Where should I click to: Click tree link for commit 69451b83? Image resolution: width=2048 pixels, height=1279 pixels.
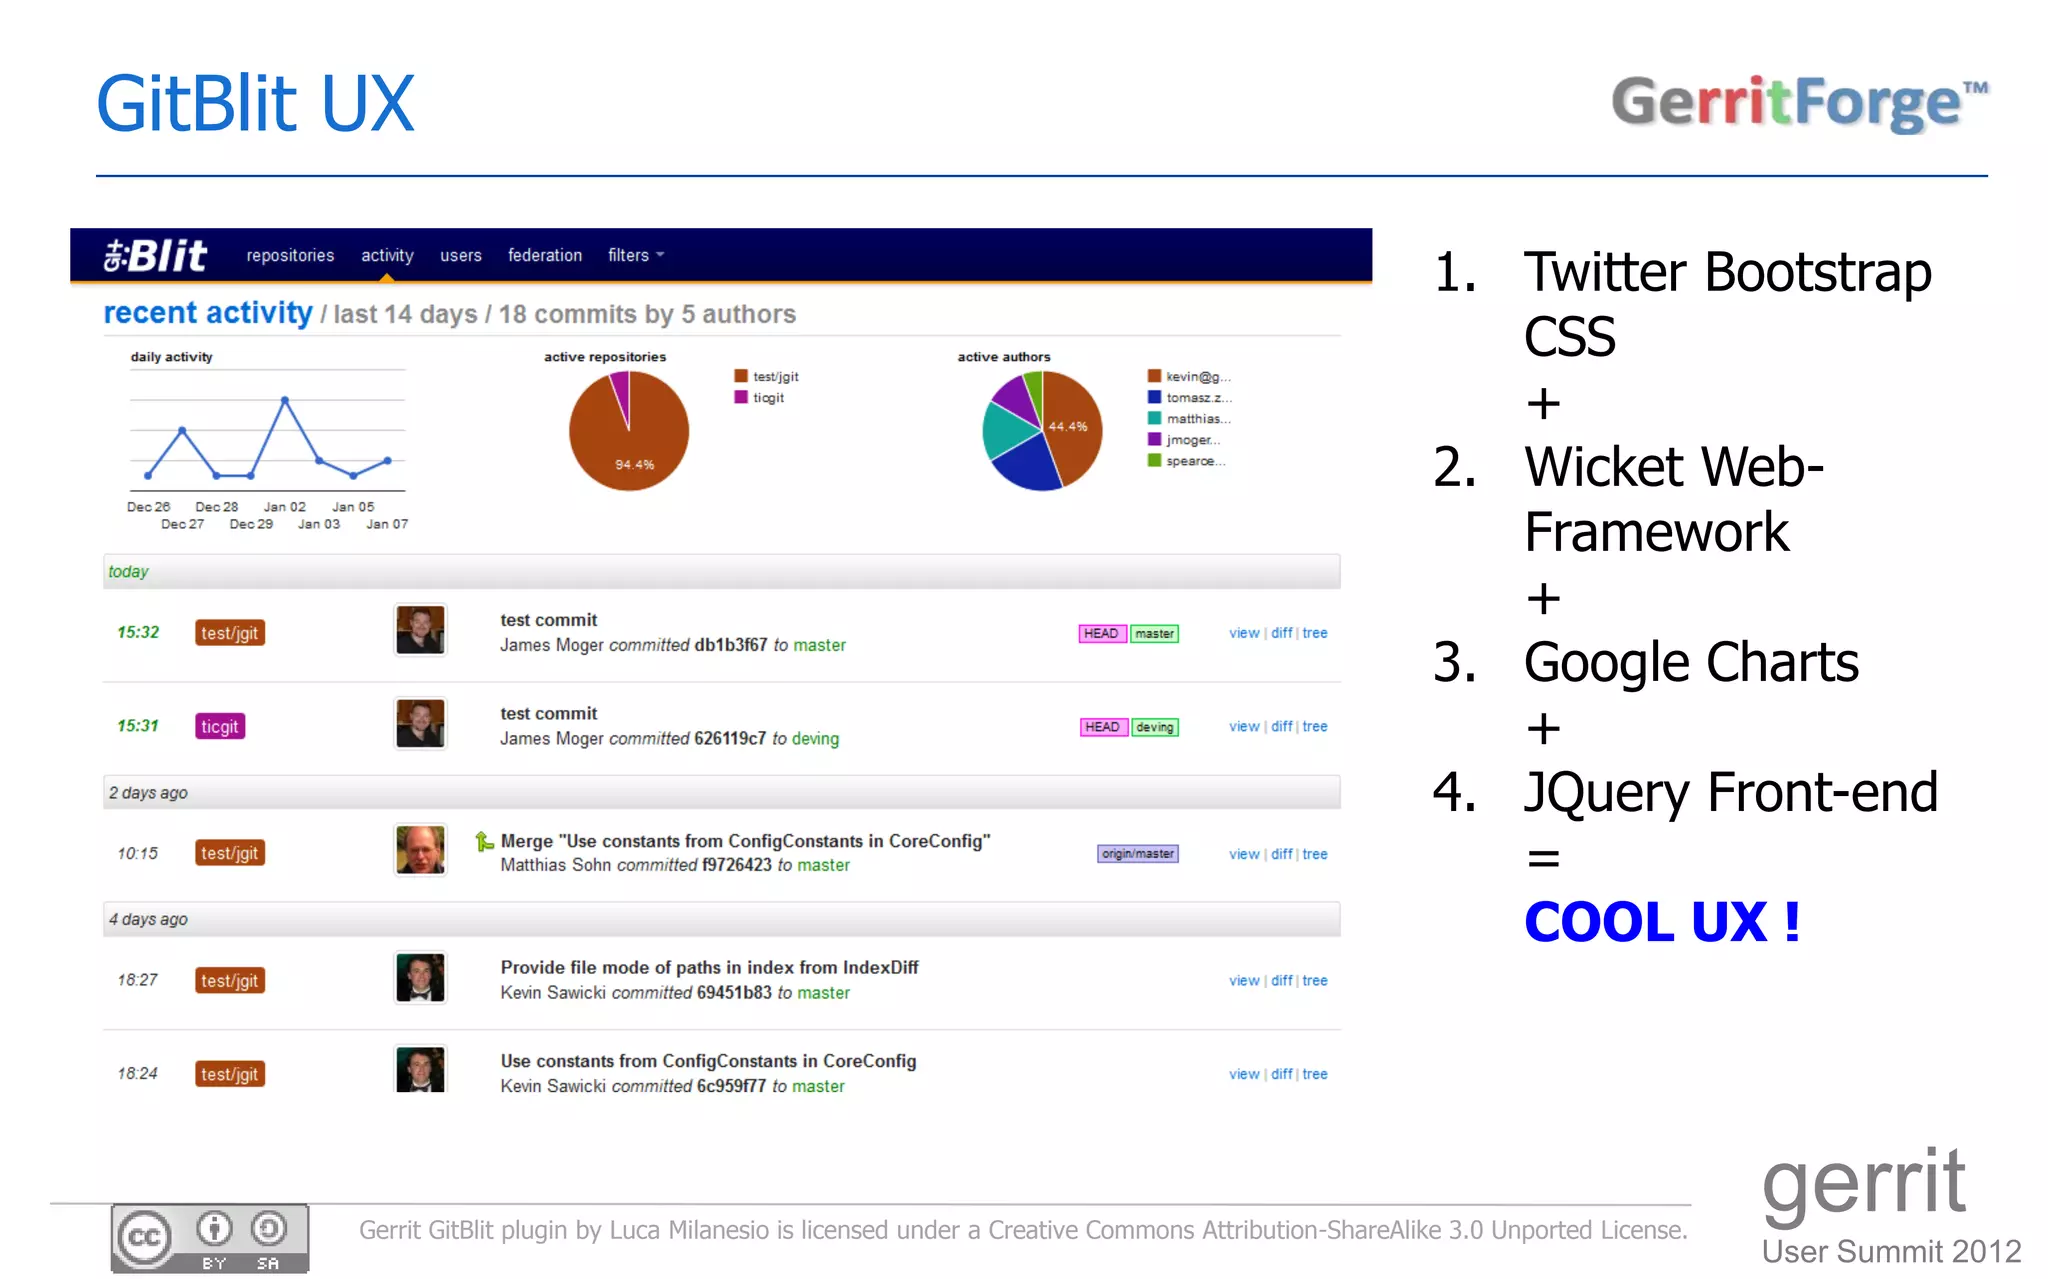1315,981
